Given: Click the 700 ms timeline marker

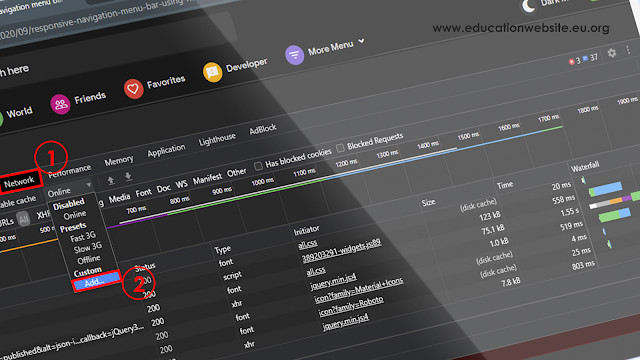Looking at the screenshot, I should point(136,210).
